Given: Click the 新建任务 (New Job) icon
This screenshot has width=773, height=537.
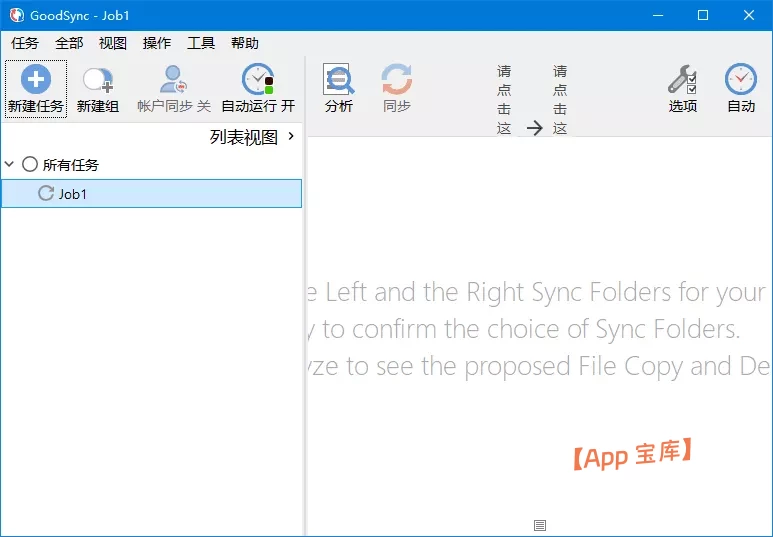Looking at the screenshot, I should pos(36,80).
